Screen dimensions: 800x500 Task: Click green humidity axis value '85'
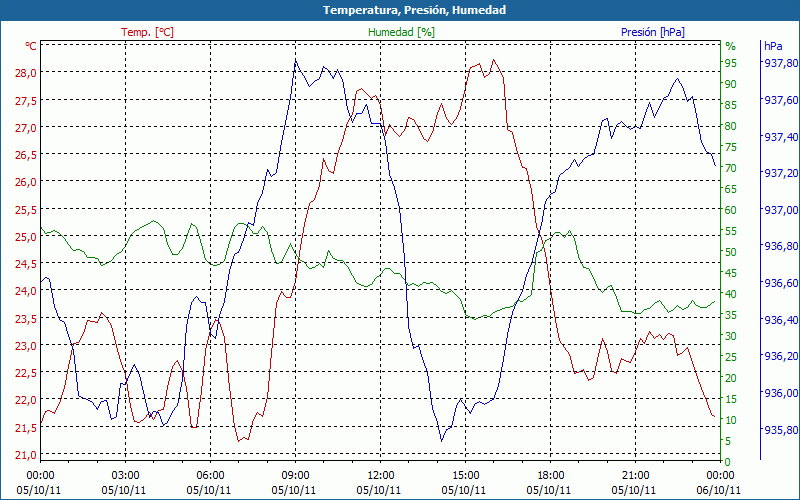[731, 105]
